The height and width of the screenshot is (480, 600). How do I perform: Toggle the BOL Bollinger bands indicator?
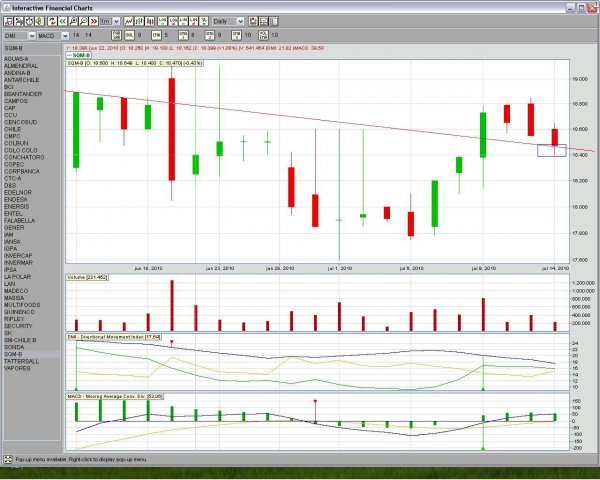coord(129,35)
